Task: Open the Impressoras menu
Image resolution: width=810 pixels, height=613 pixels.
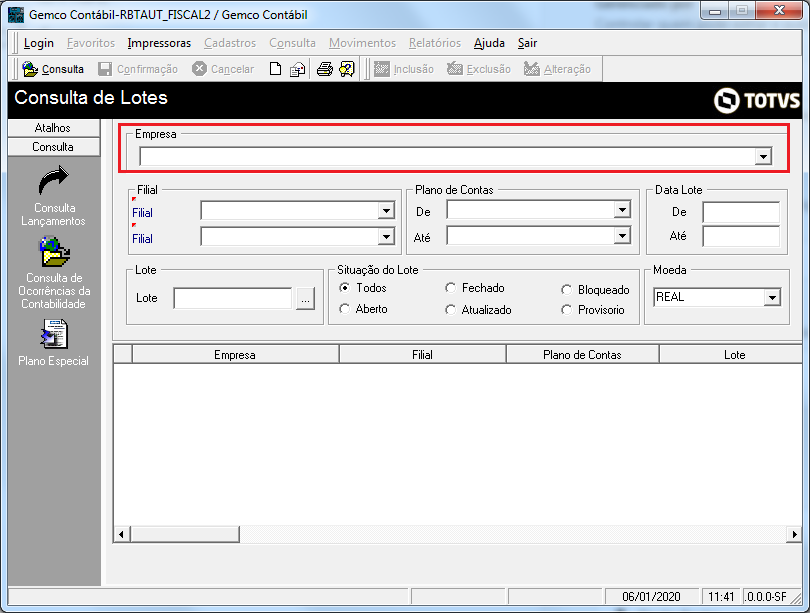Action: click(x=159, y=43)
